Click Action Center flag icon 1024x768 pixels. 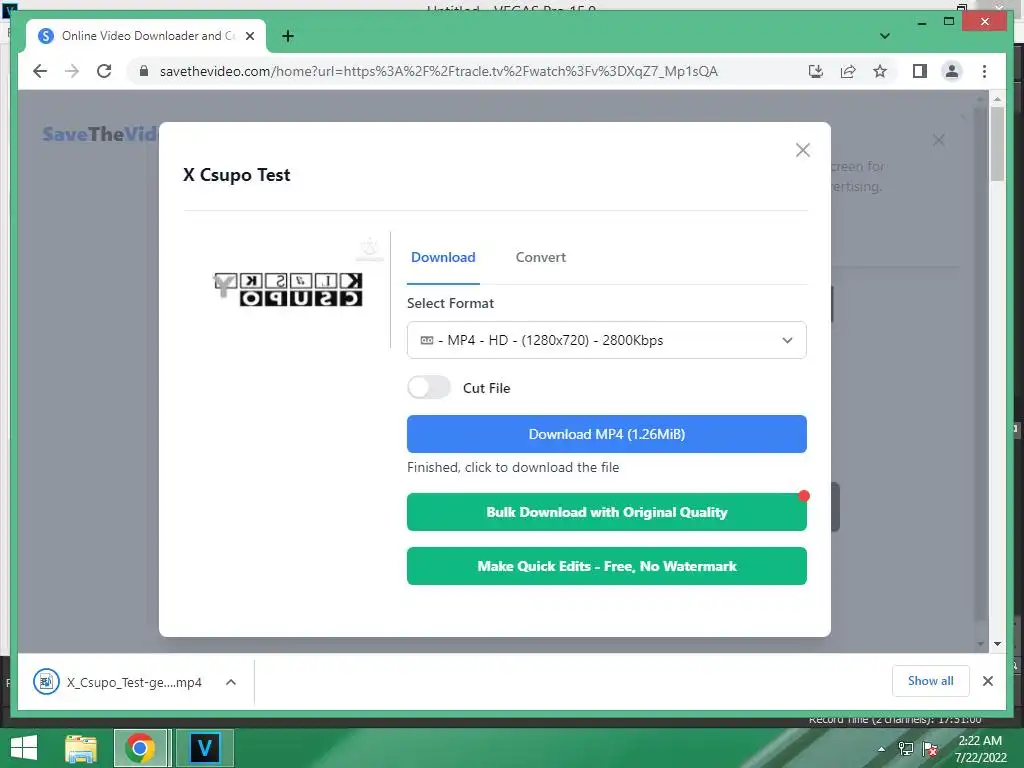(930, 749)
